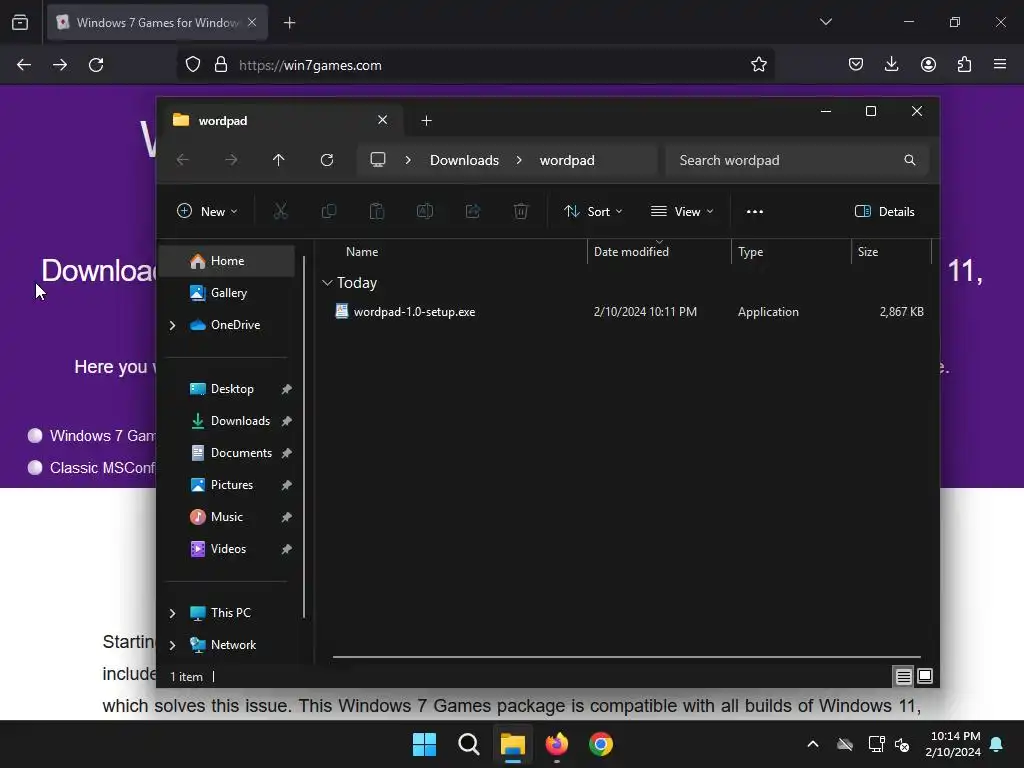Open Music from Quick access
Image resolution: width=1024 pixels, height=768 pixels.
pos(227,517)
